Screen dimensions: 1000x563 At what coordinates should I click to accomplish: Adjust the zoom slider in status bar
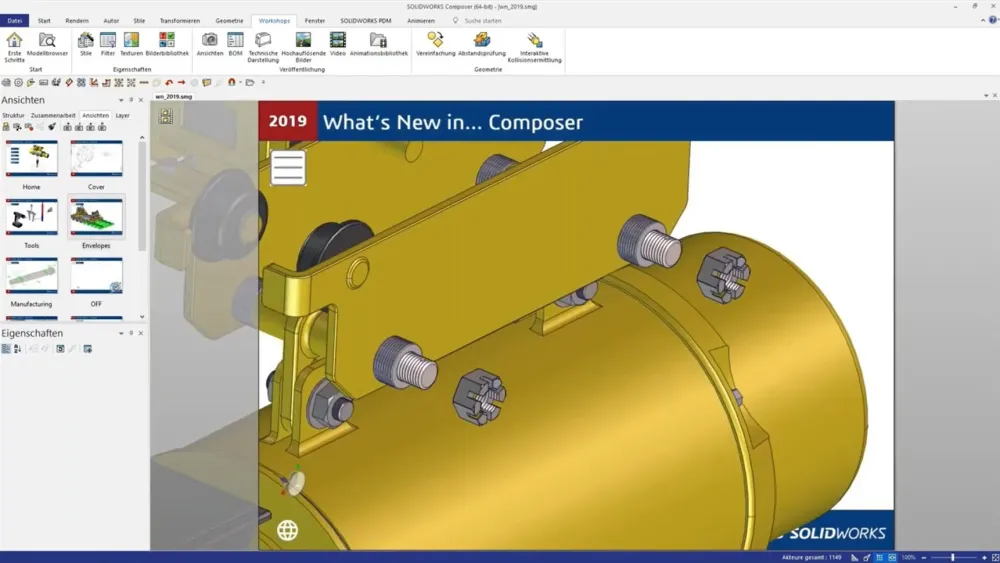pos(953,557)
